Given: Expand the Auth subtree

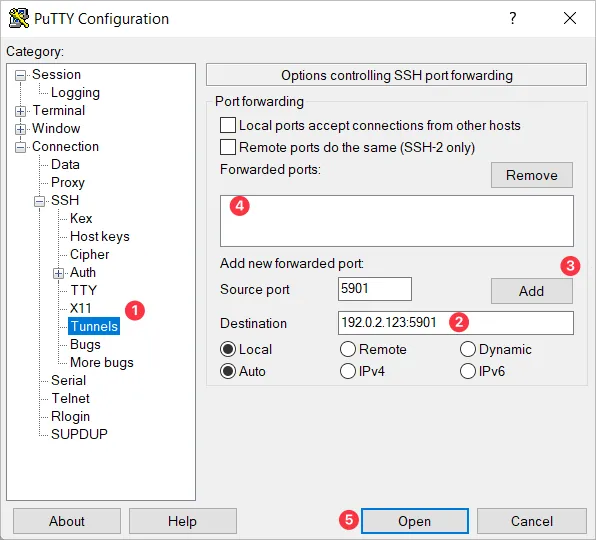Looking at the screenshot, I should point(58,273).
